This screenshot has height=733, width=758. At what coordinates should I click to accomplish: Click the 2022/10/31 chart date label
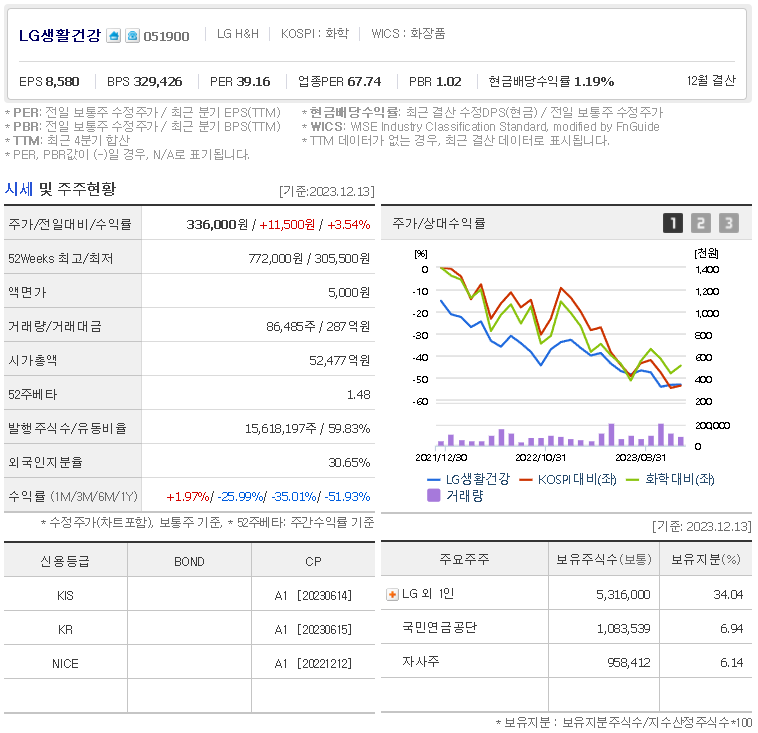point(540,457)
